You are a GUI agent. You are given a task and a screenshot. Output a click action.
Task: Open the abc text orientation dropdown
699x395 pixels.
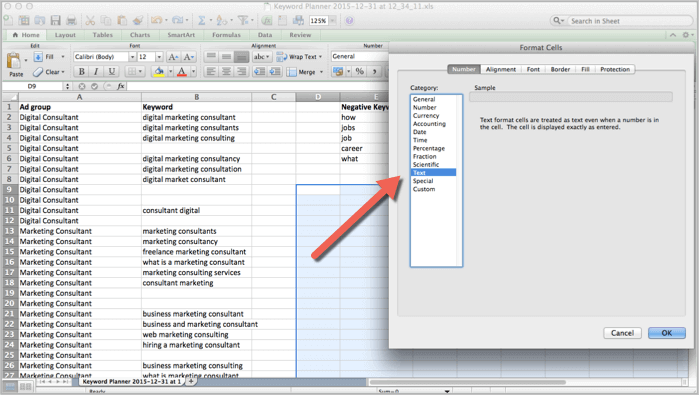point(261,57)
